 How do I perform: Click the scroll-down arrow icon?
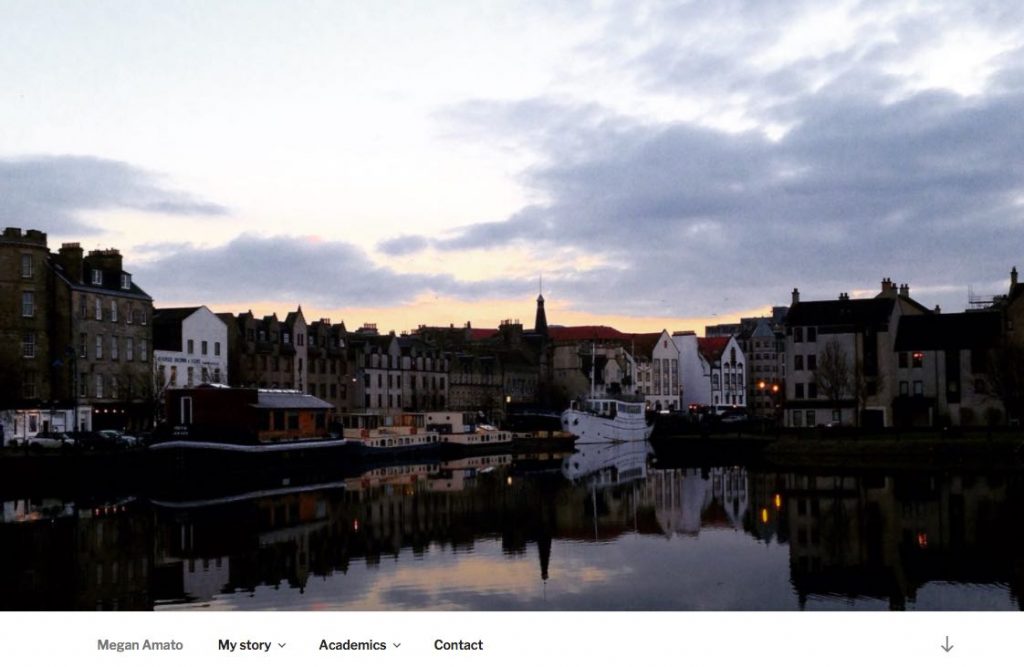947,644
